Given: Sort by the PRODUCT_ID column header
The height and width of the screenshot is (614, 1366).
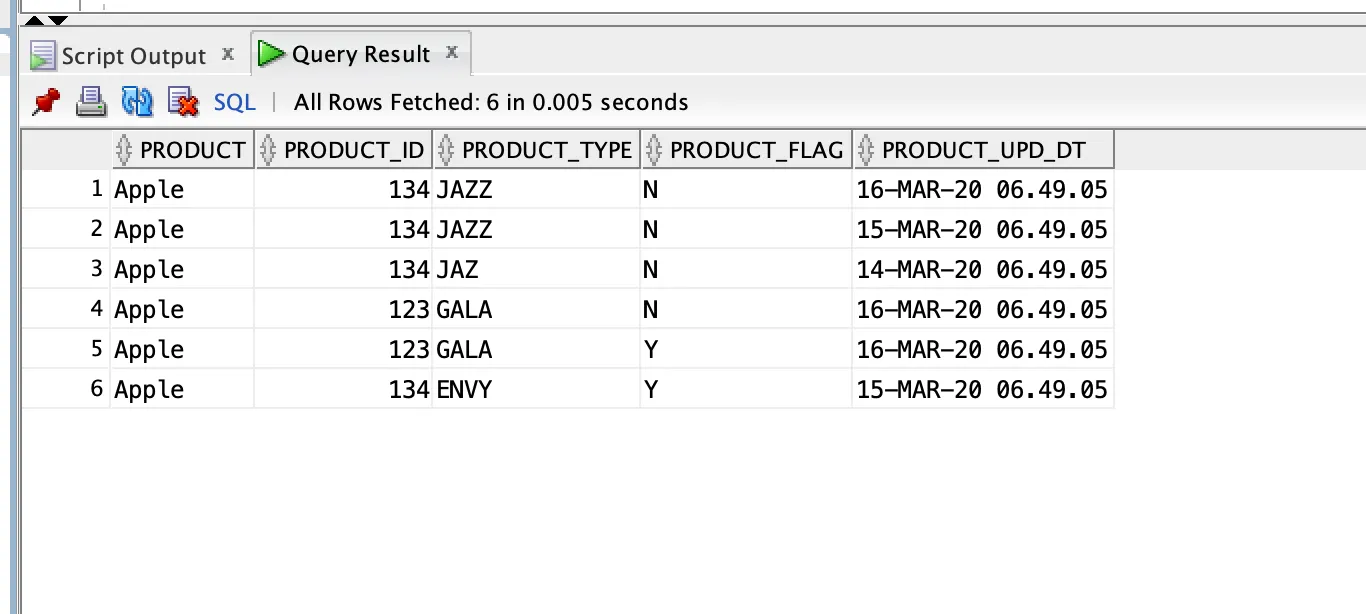Looking at the screenshot, I should (x=354, y=151).
